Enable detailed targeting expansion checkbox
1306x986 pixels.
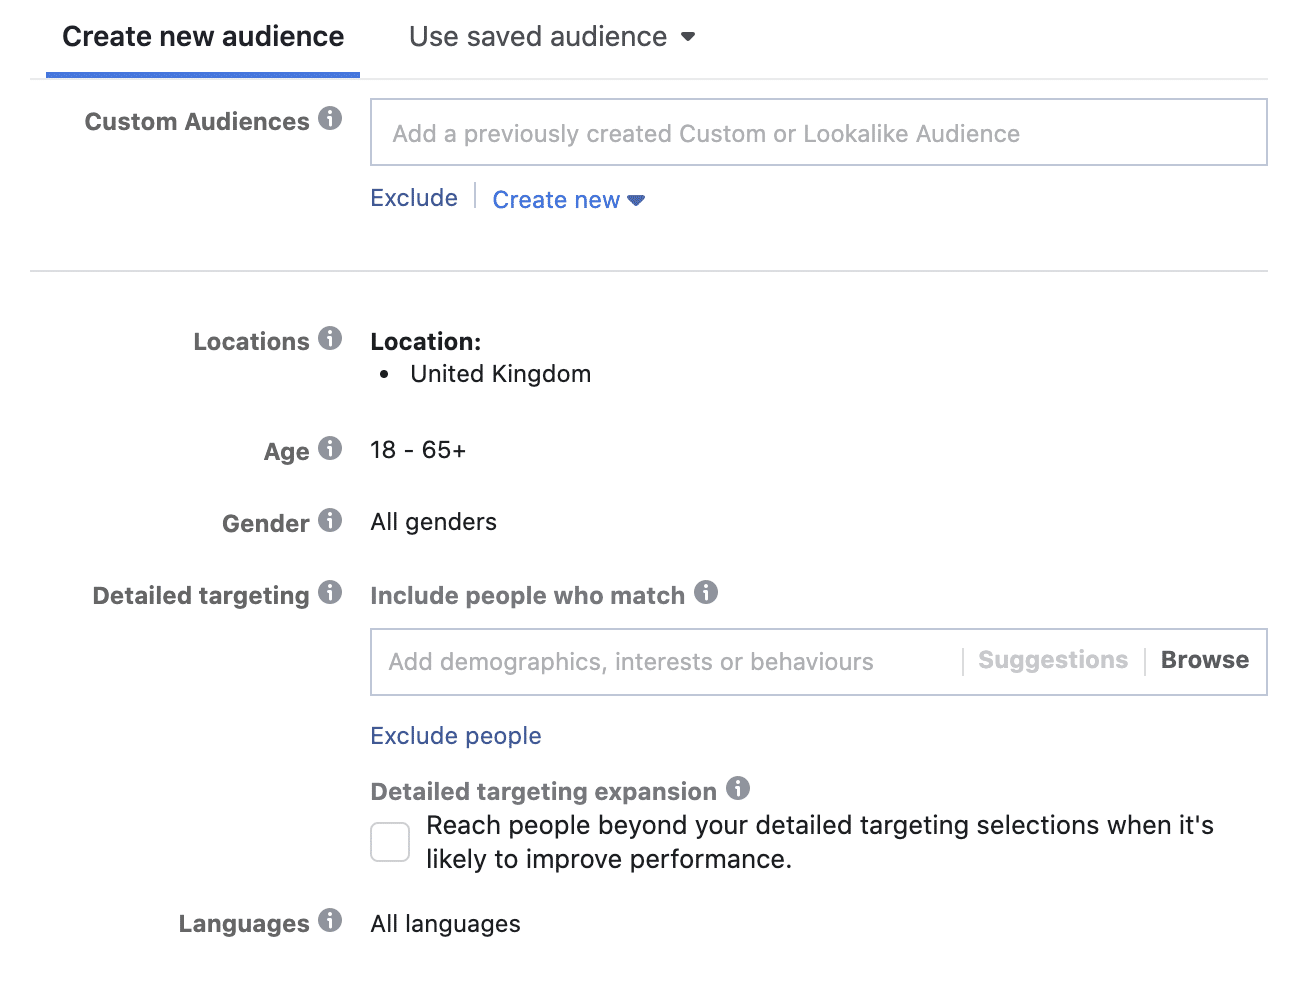(x=389, y=841)
